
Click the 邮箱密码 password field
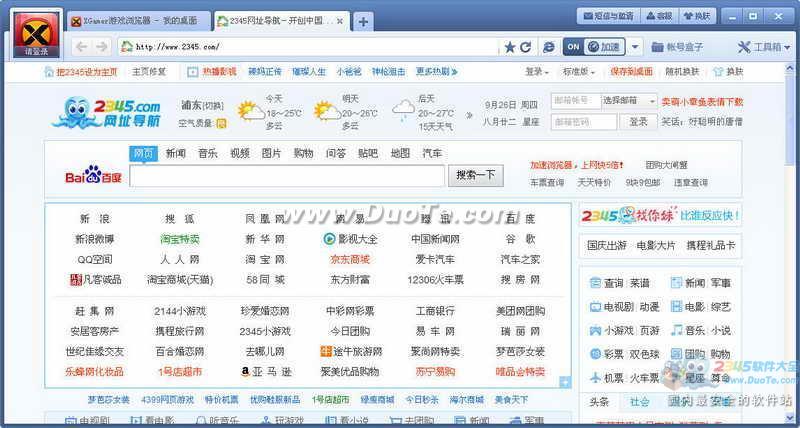click(x=584, y=122)
